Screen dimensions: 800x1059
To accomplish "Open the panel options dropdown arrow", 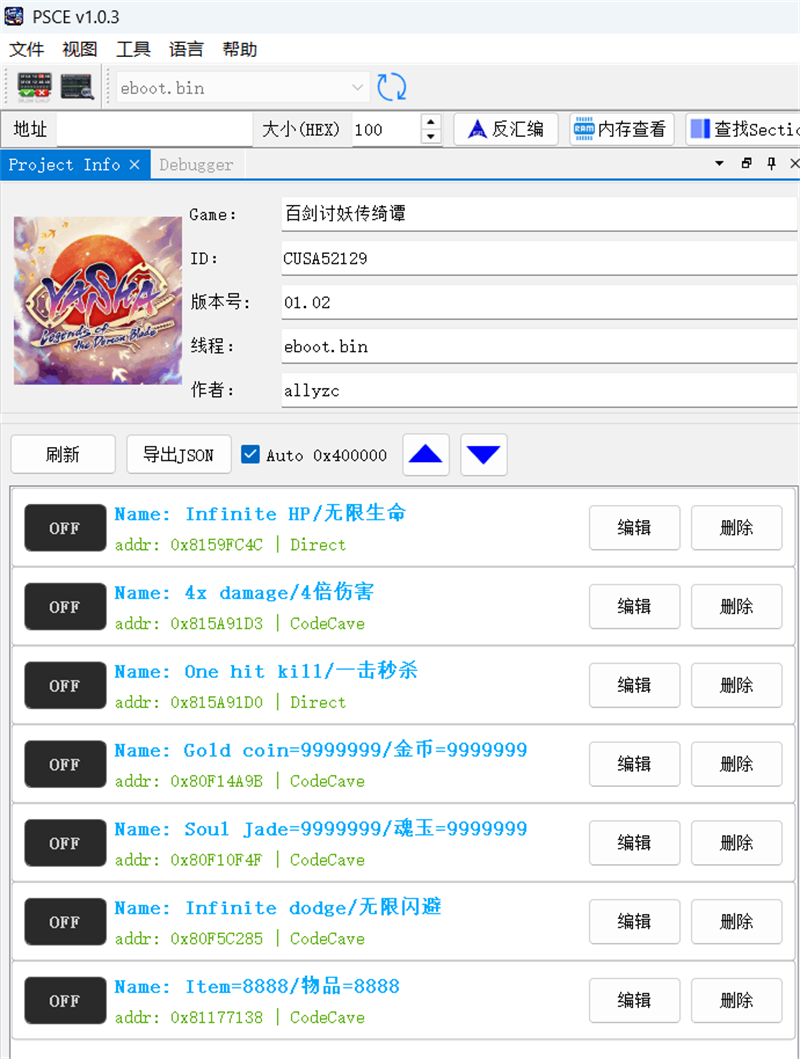I will coord(719,164).
